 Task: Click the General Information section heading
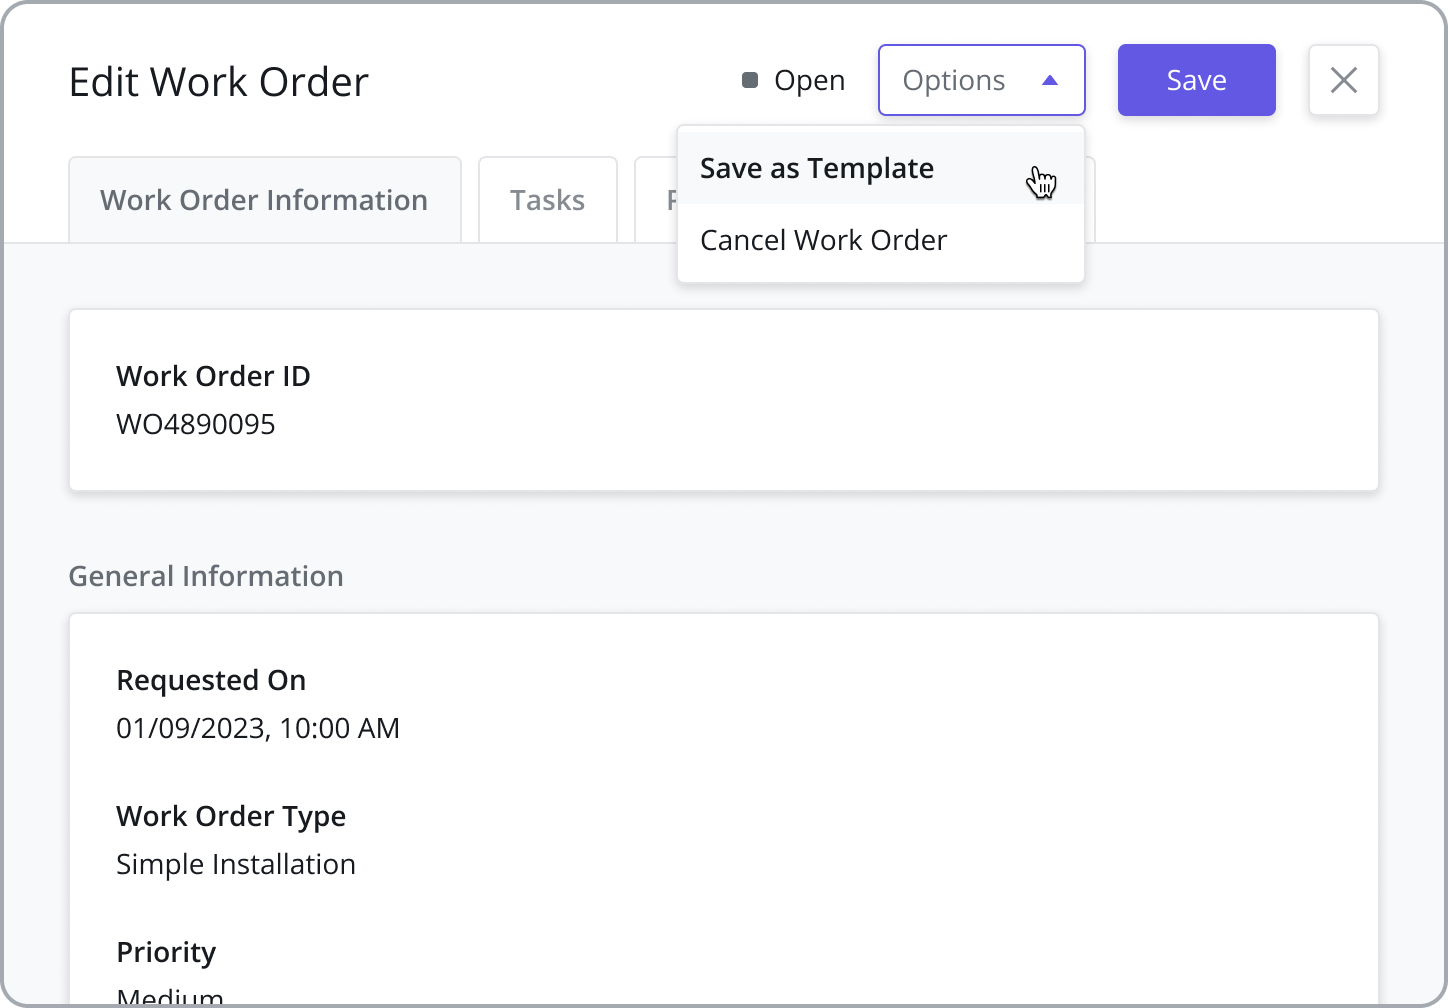[x=206, y=576]
